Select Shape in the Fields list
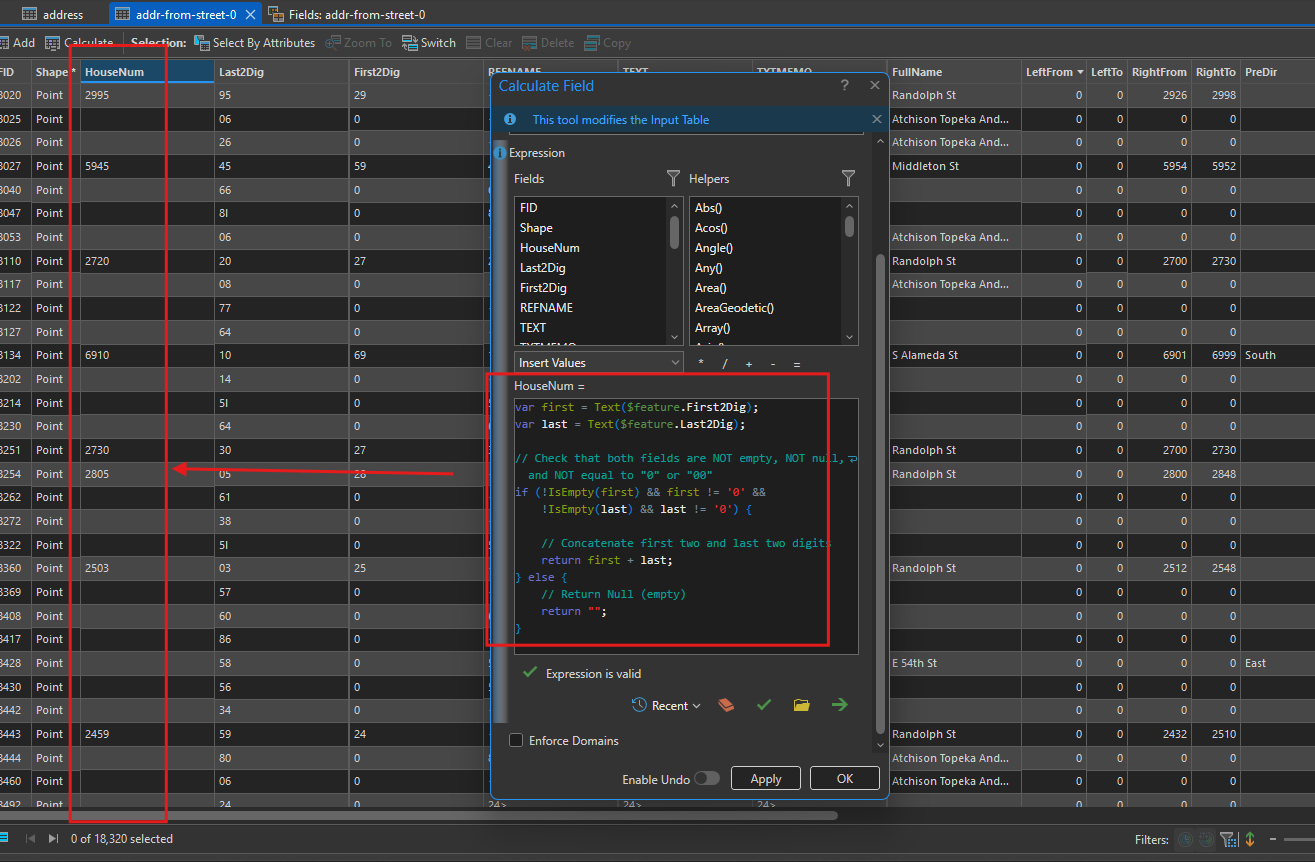The image size is (1315, 862). 536,228
